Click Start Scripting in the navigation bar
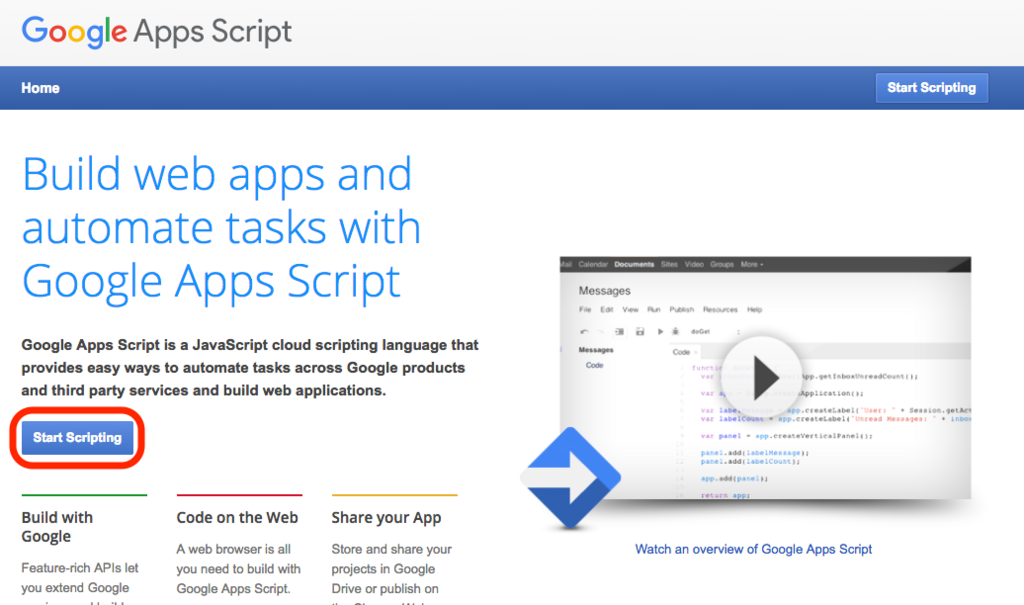The height and width of the screenshot is (605, 1024). point(931,88)
